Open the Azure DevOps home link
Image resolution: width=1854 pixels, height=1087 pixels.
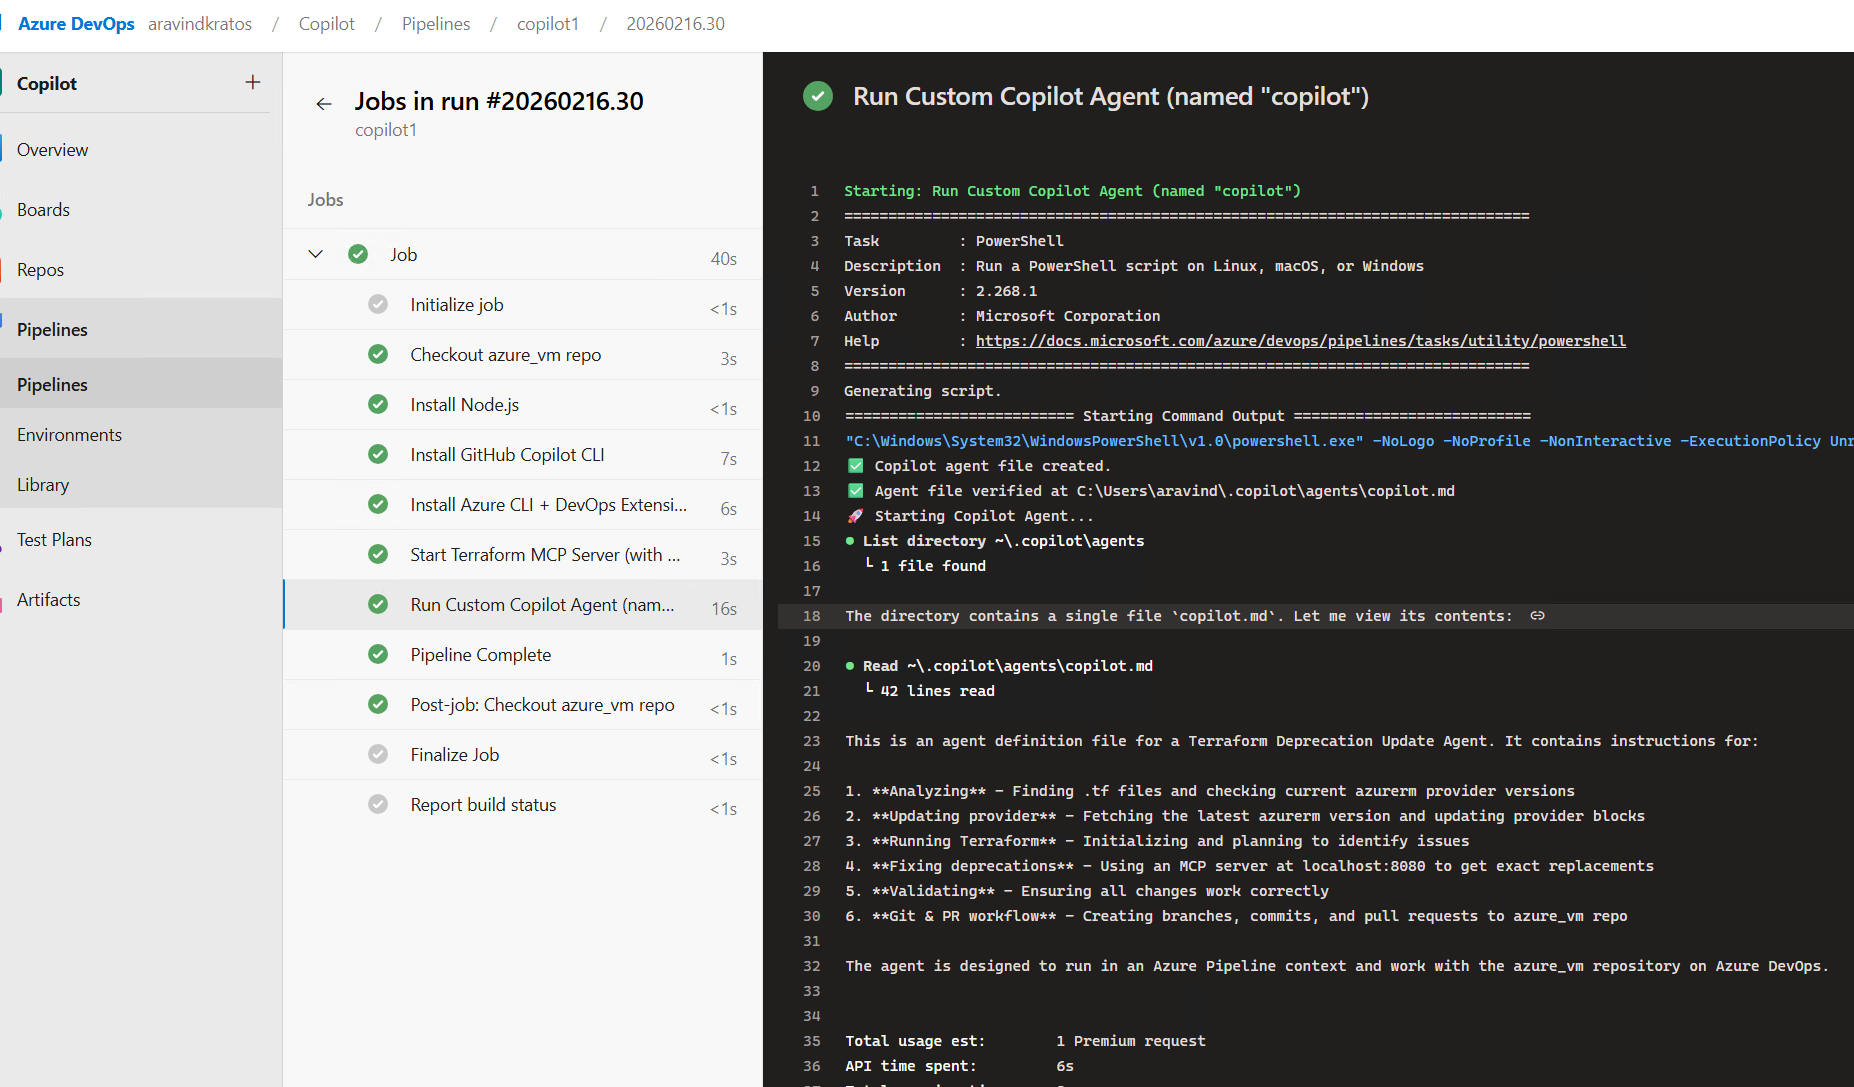tap(76, 23)
